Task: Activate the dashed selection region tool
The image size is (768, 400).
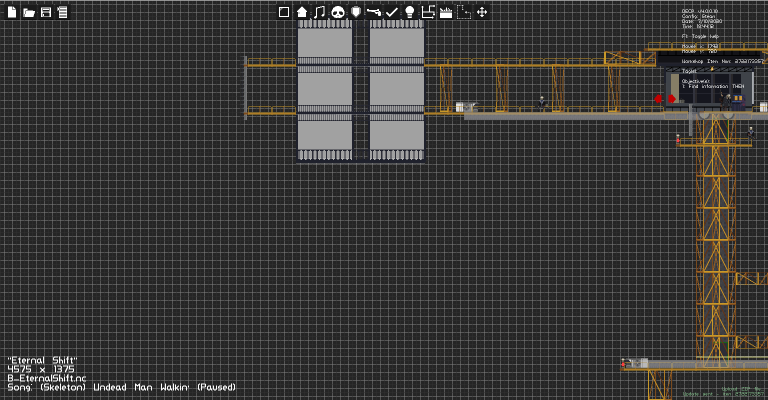Action: point(464,12)
